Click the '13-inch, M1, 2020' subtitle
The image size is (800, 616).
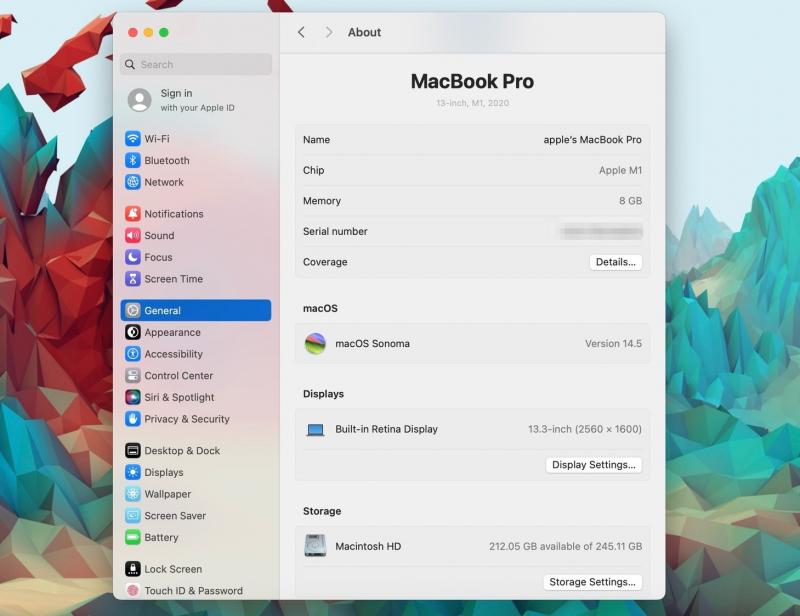pos(472,103)
